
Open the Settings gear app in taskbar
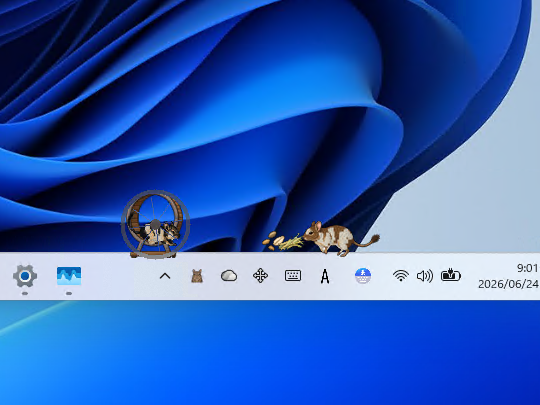pyautogui.click(x=25, y=276)
